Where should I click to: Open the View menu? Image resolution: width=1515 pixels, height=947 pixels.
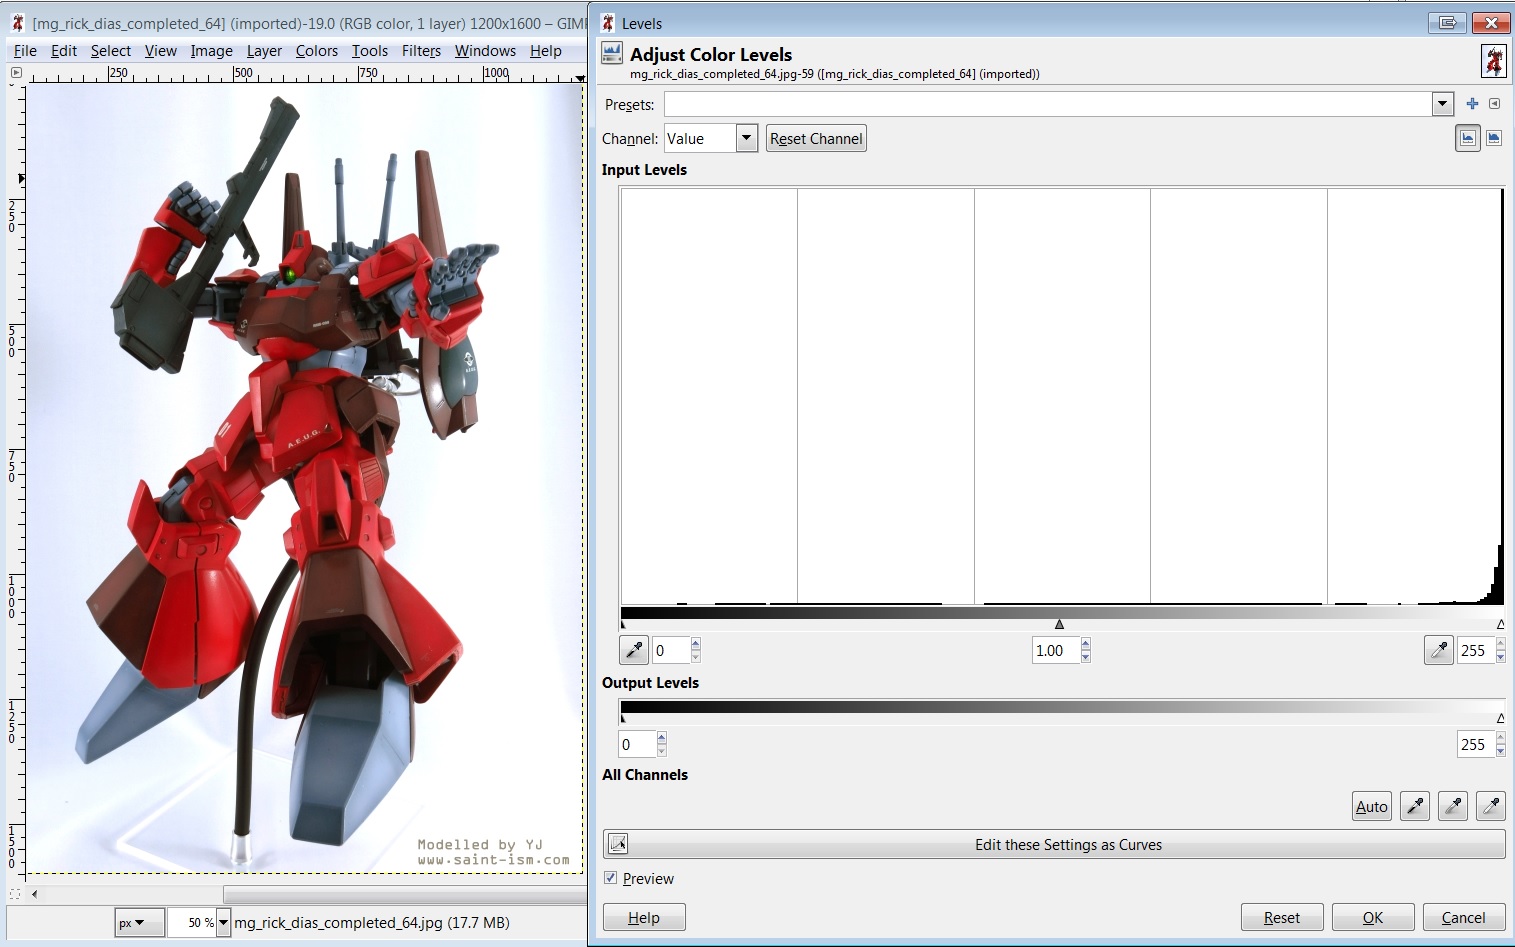pyautogui.click(x=160, y=51)
